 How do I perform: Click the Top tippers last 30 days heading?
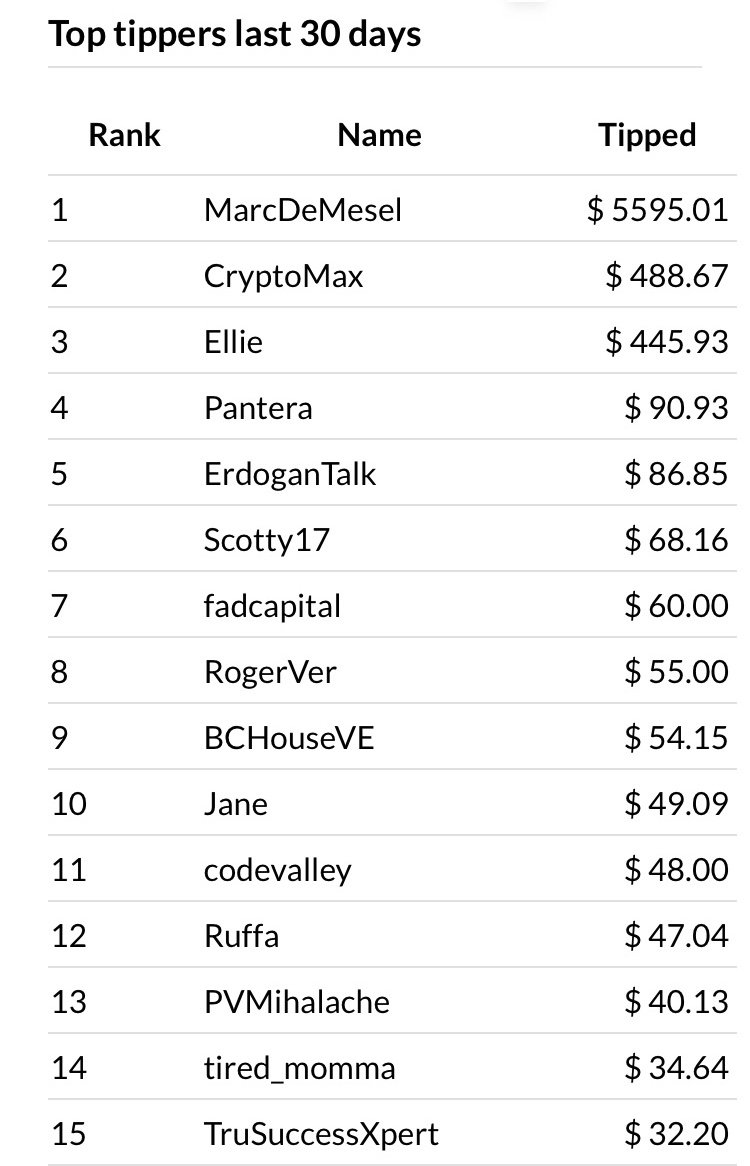tap(235, 34)
